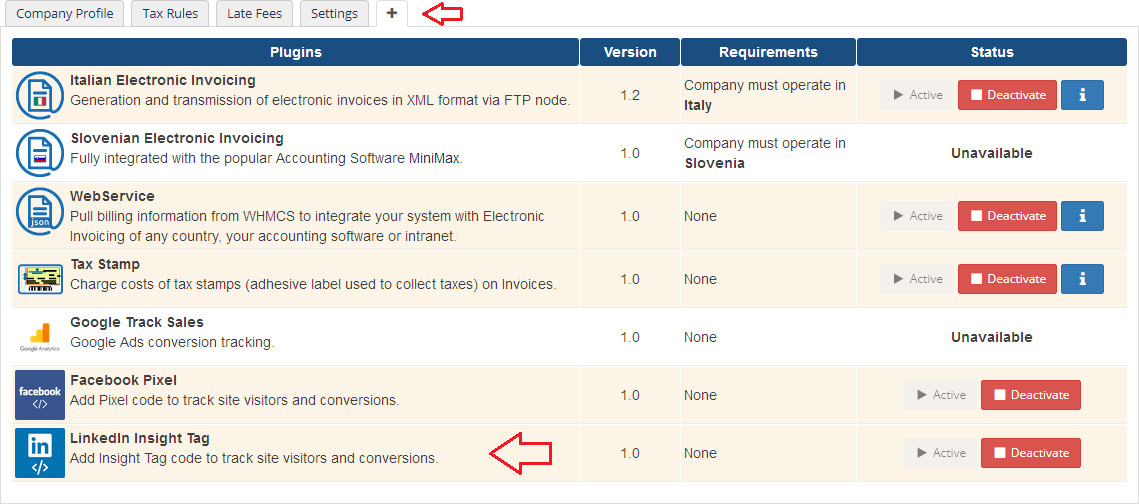This screenshot has height=504, width=1139.
Task: Click Unavailable status for Slovenian Electronic Invoicing
Action: 992,153
